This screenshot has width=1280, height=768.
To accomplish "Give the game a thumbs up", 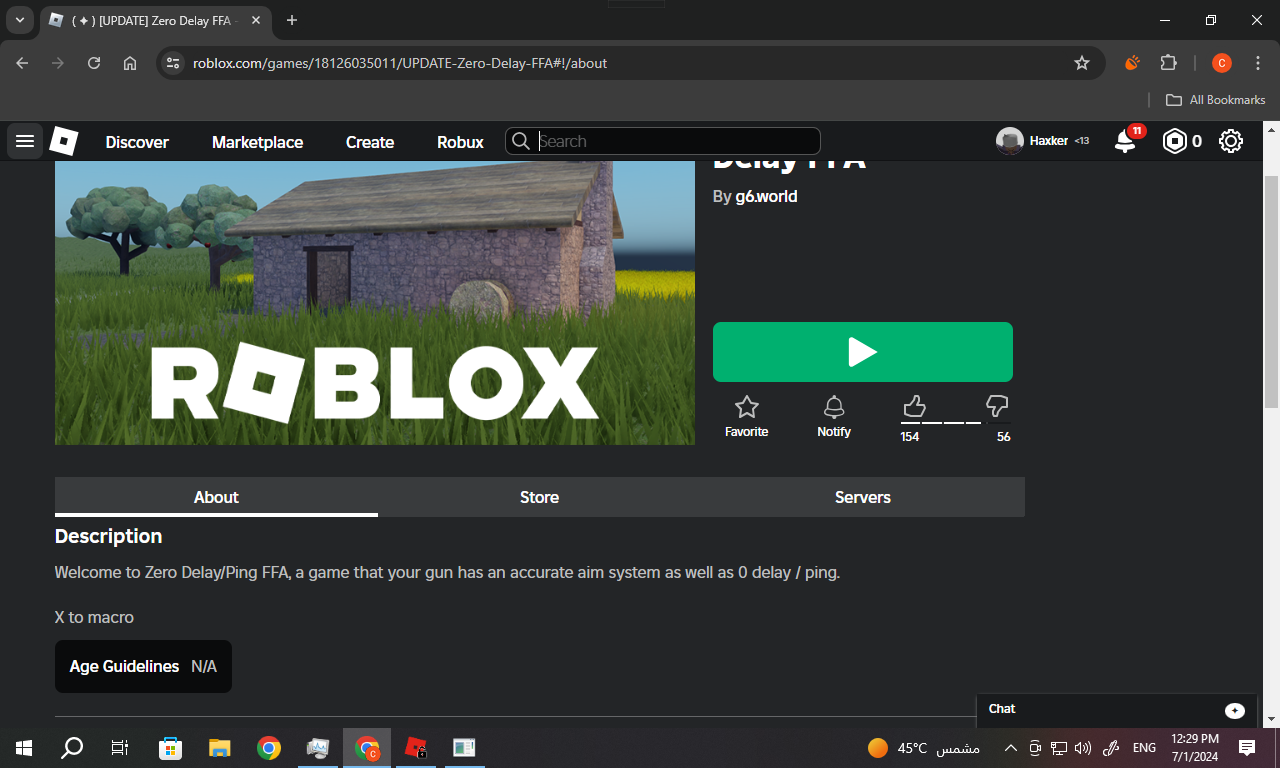I will (914, 406).
